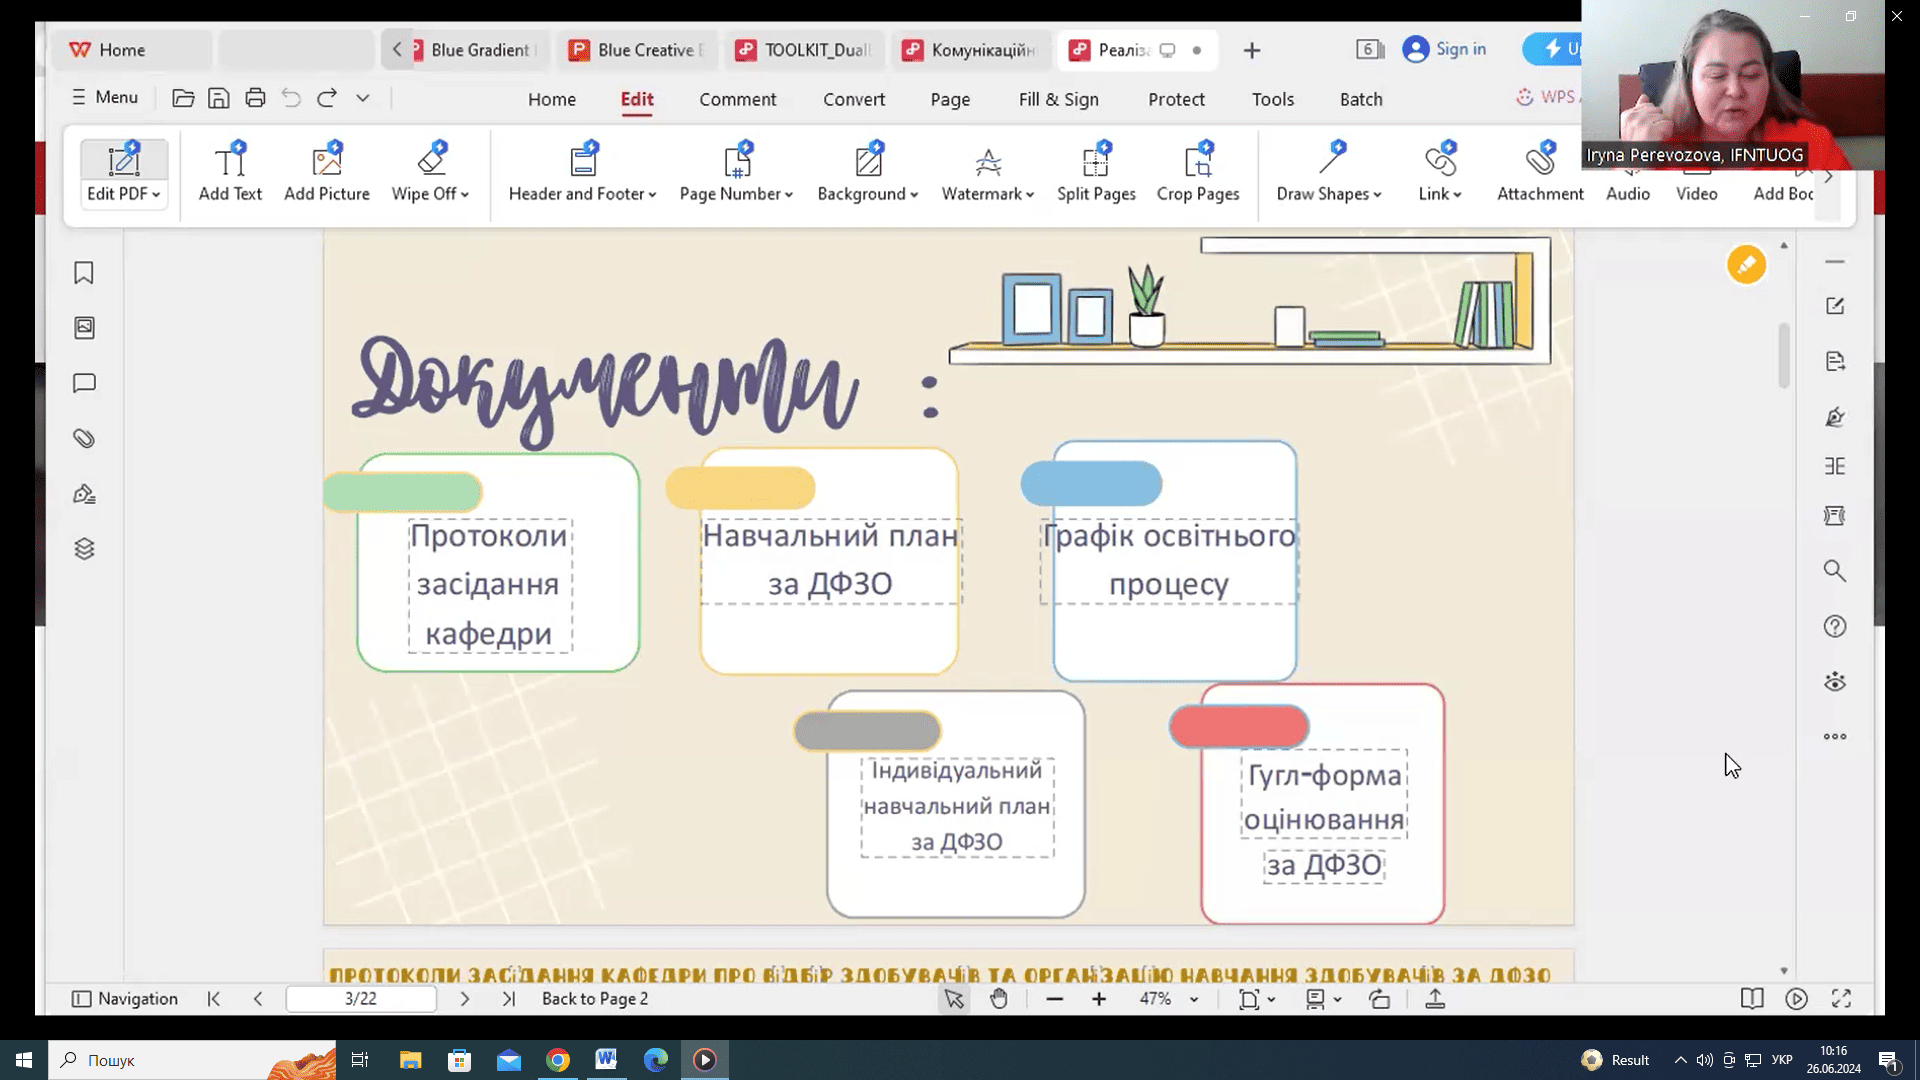
Task: Click the Sign in button
Action: (x=1445, y=49)
